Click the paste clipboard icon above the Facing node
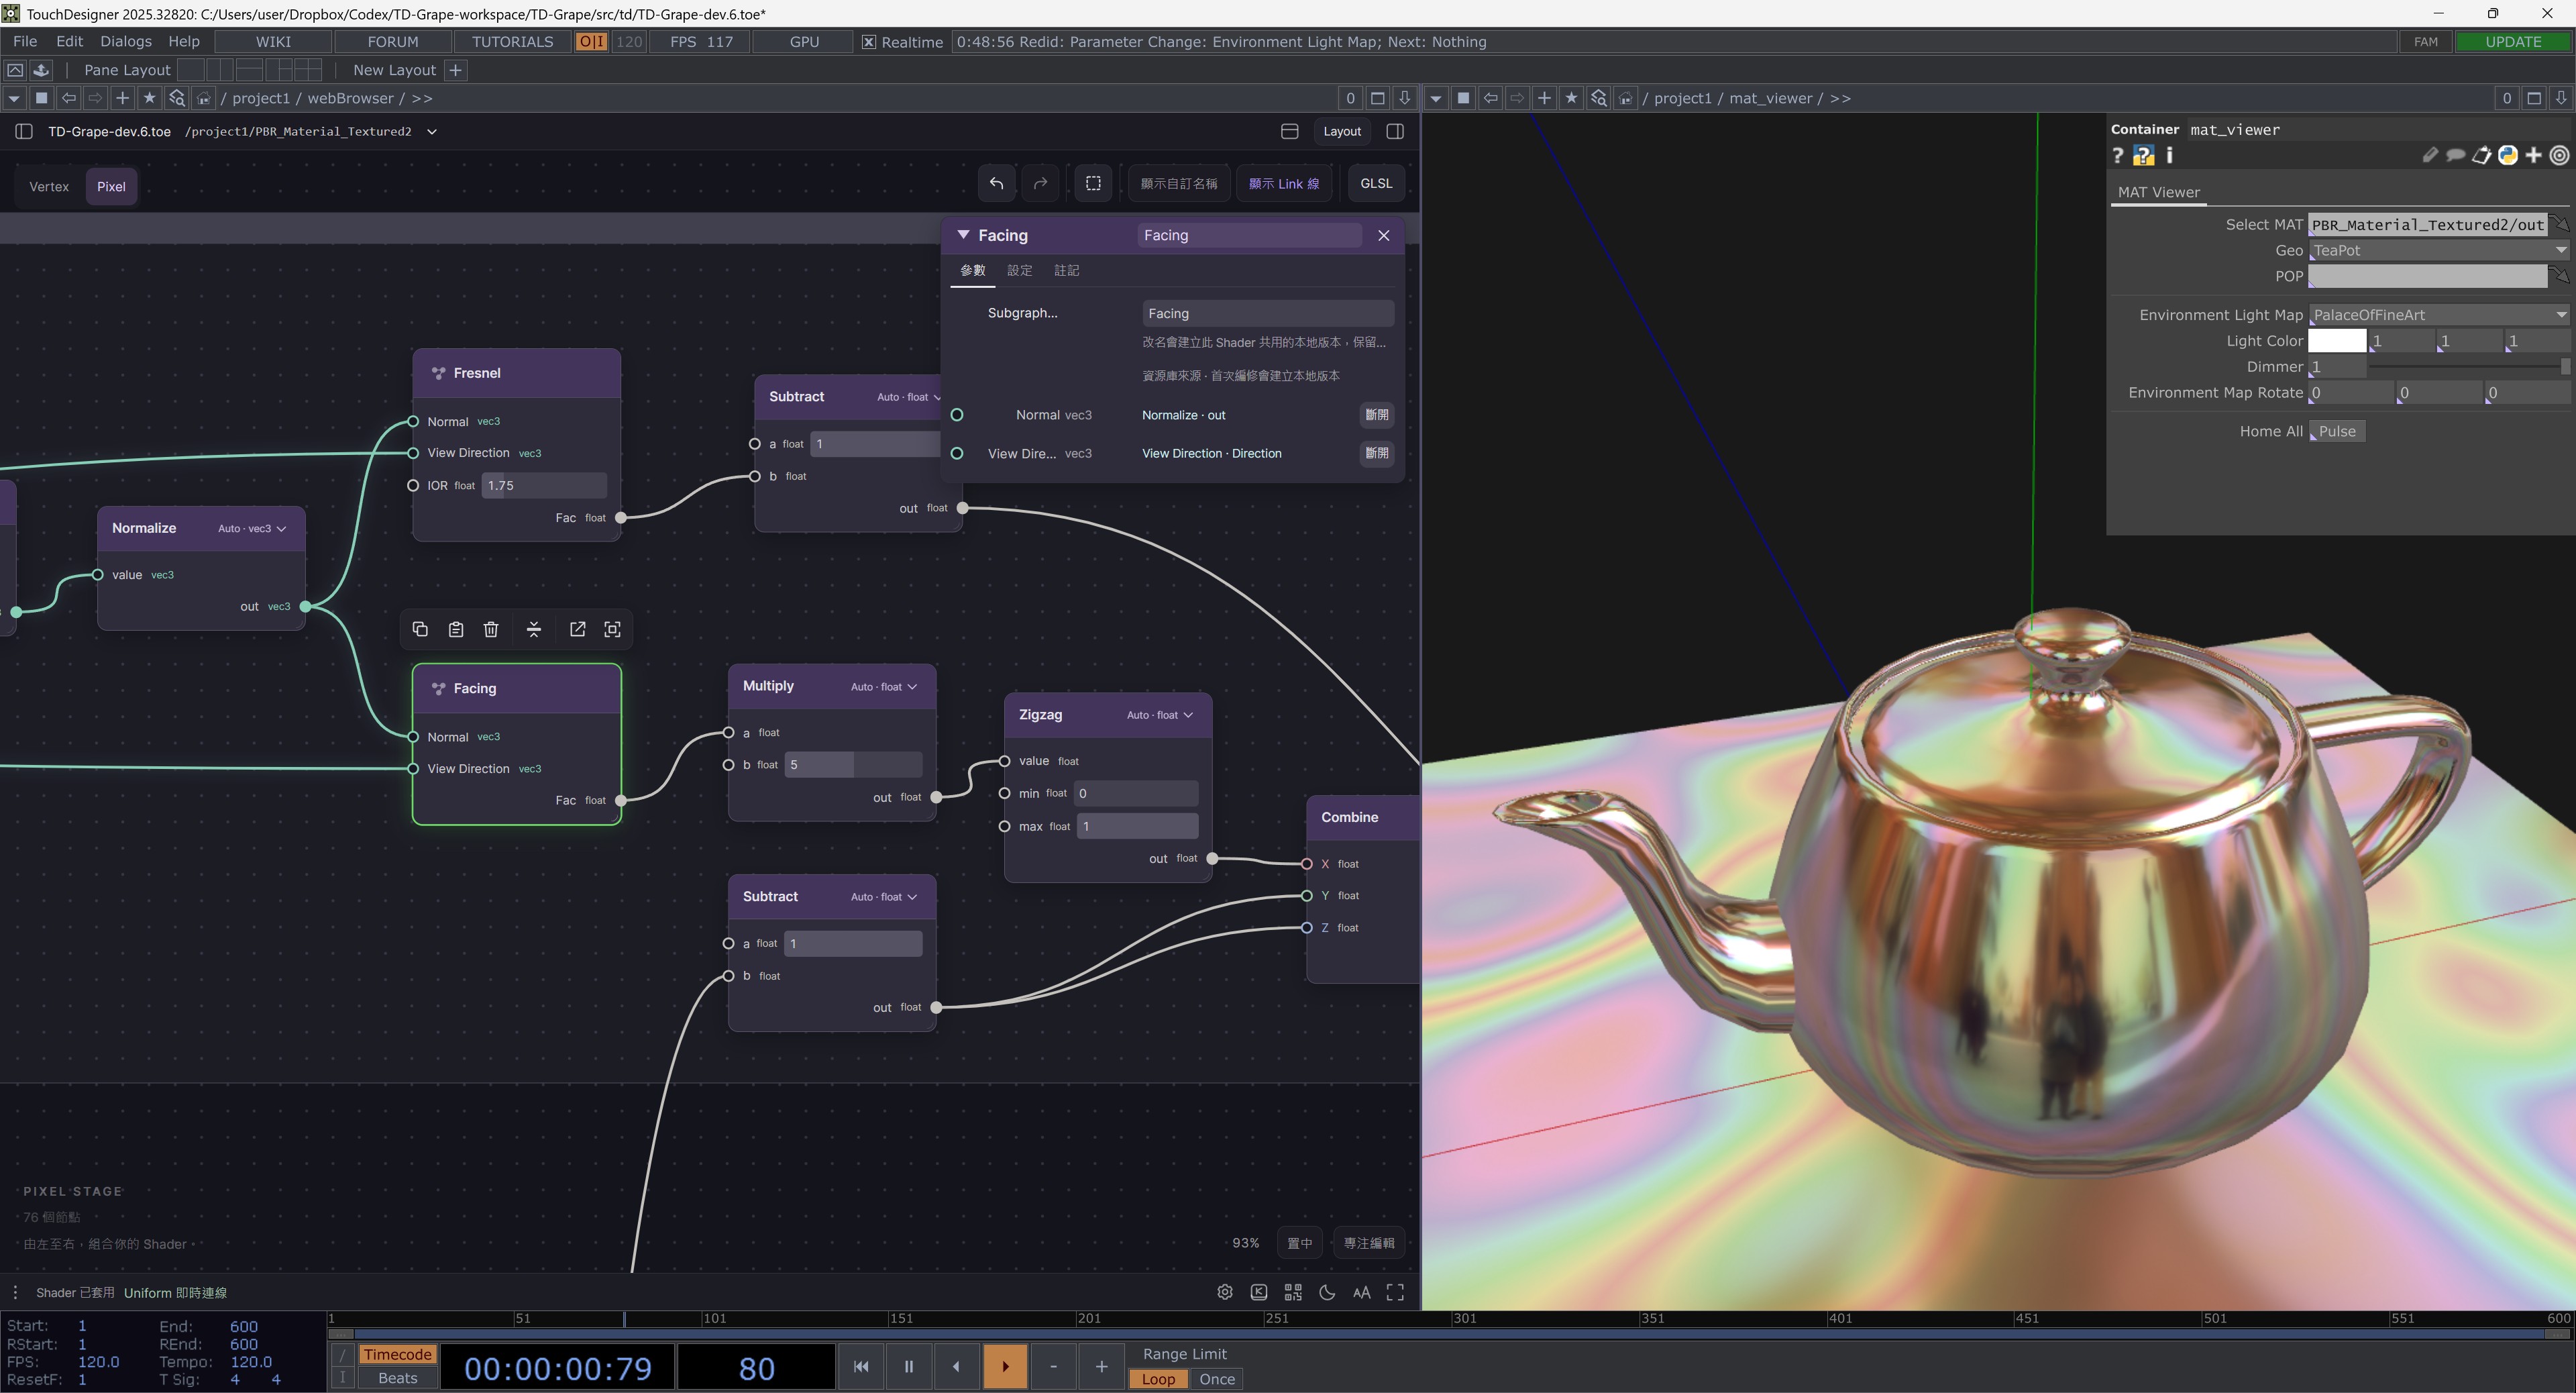Viewport: 2576px width, 1393px height. point(456,629)
